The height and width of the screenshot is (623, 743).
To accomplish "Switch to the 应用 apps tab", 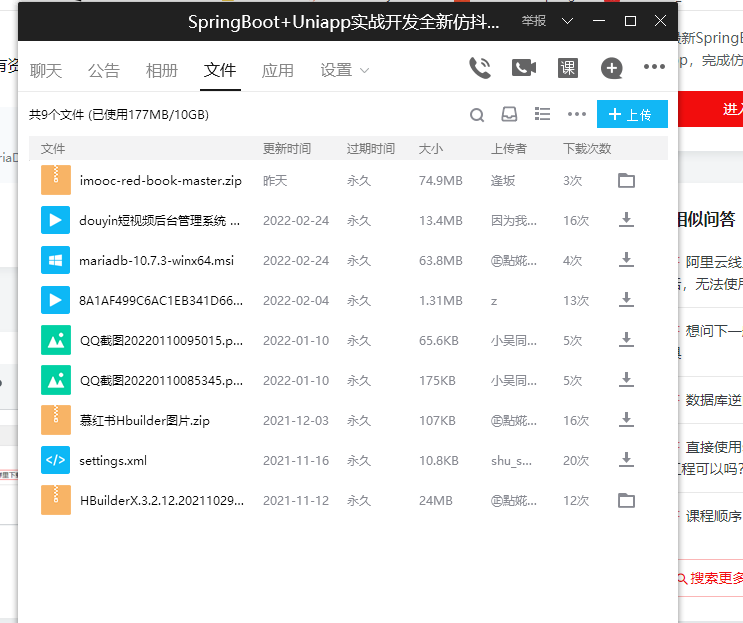I will pyautogui.click(x=278, y=71).
